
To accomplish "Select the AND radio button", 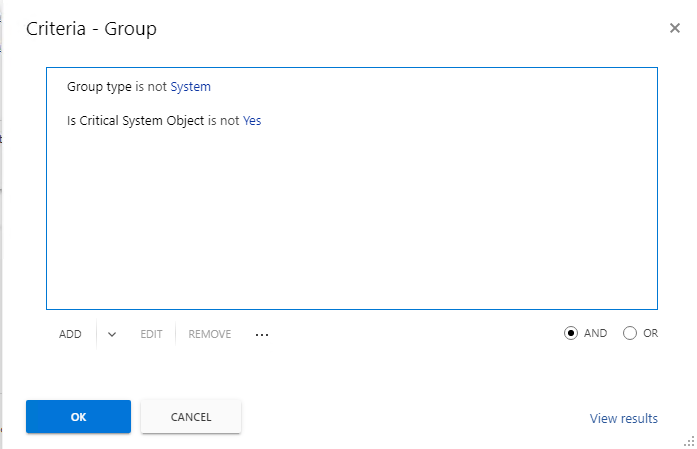I will (x=571, y=333).
